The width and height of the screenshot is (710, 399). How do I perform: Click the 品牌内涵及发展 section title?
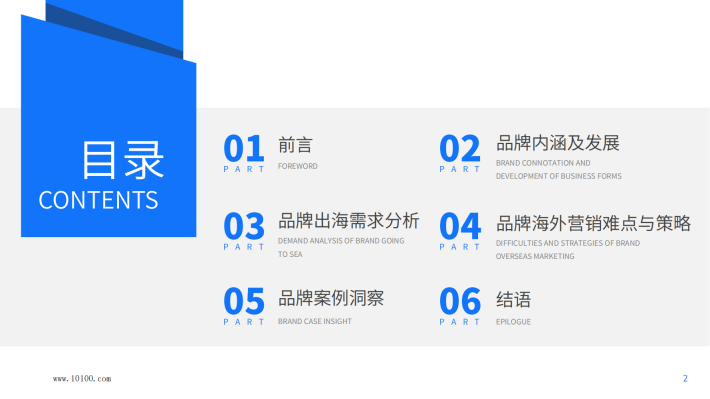(558, 143)
